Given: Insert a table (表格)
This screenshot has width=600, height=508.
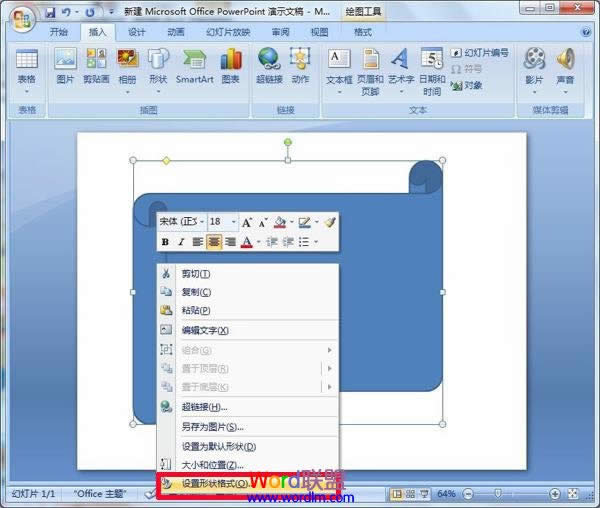Looking at the screenshot, I should coord(27,71).
